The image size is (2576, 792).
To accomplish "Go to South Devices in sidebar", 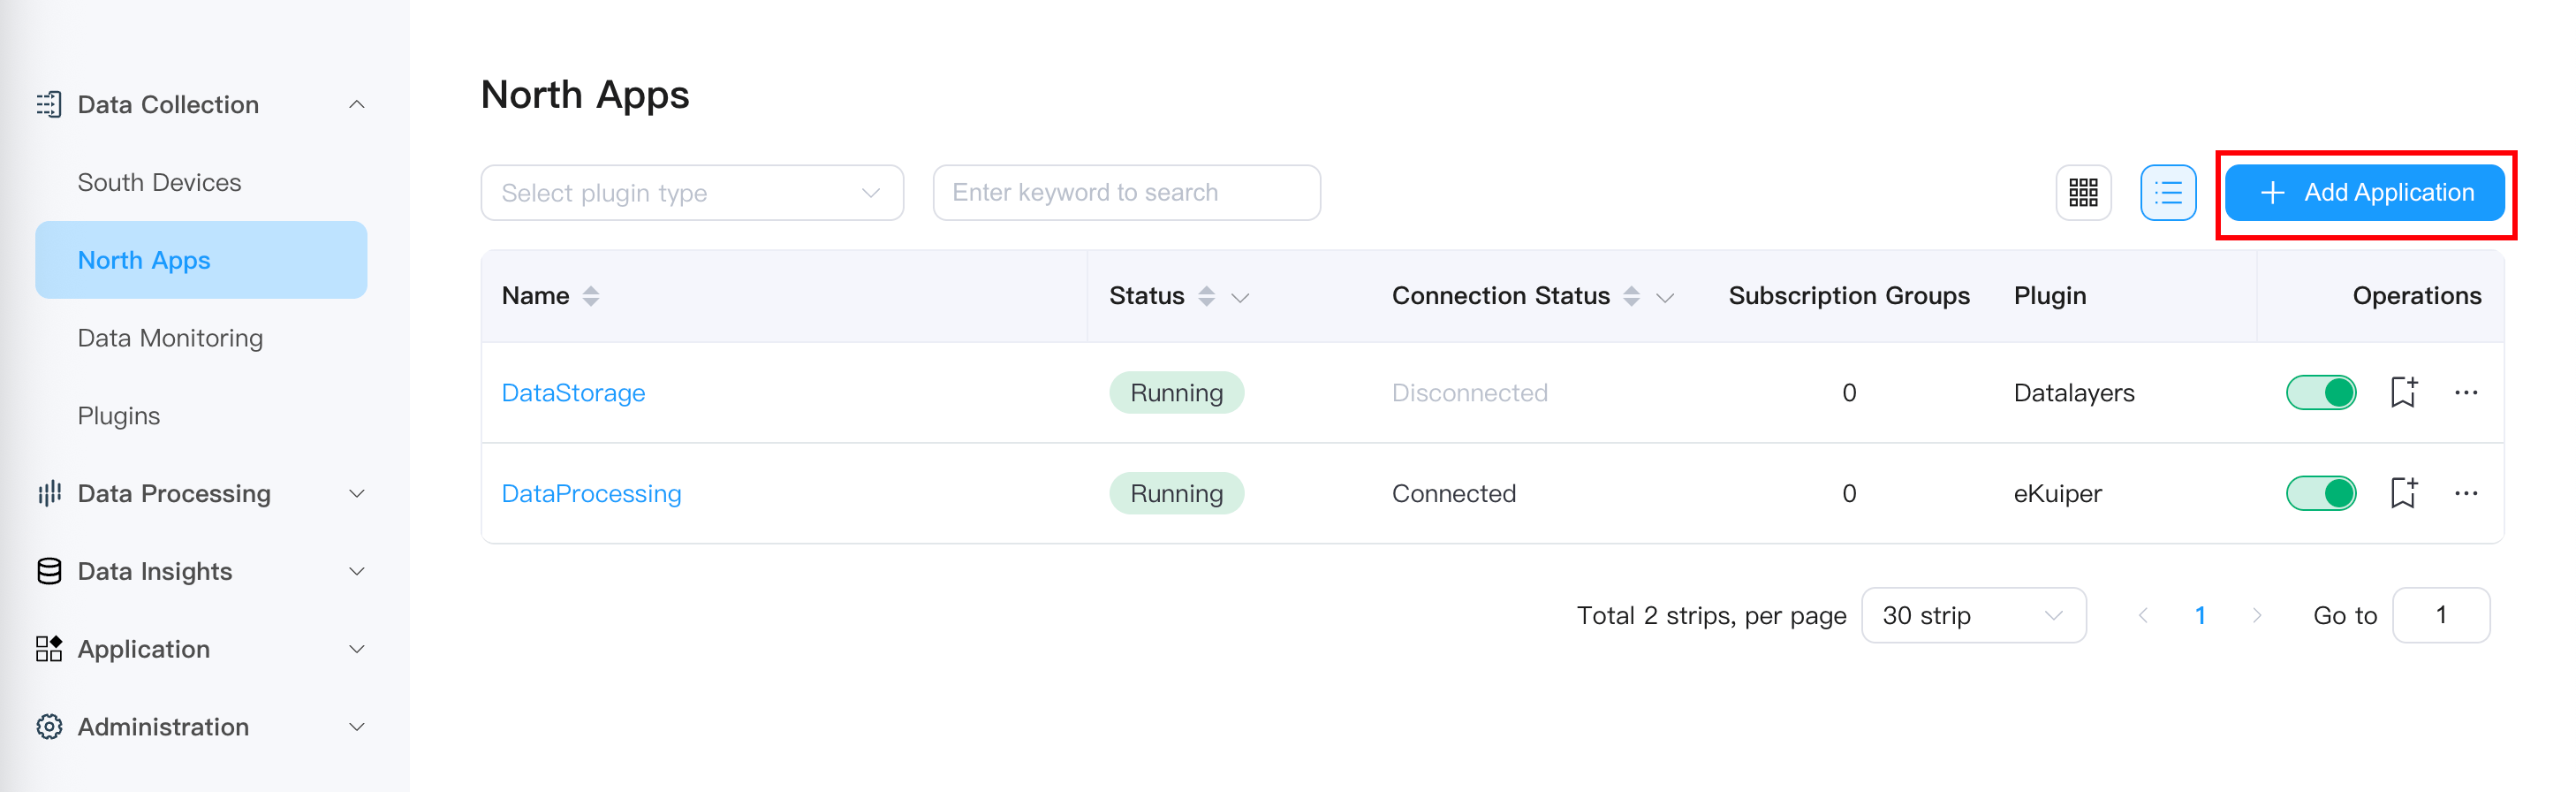I will [x=159, y=182].
